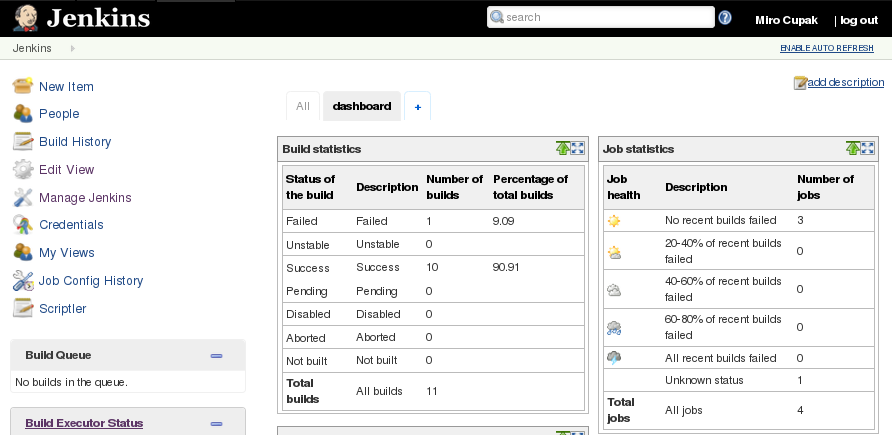892x435 pixels.
Task: Click the add description pencil icon
Action: [800, 83]
